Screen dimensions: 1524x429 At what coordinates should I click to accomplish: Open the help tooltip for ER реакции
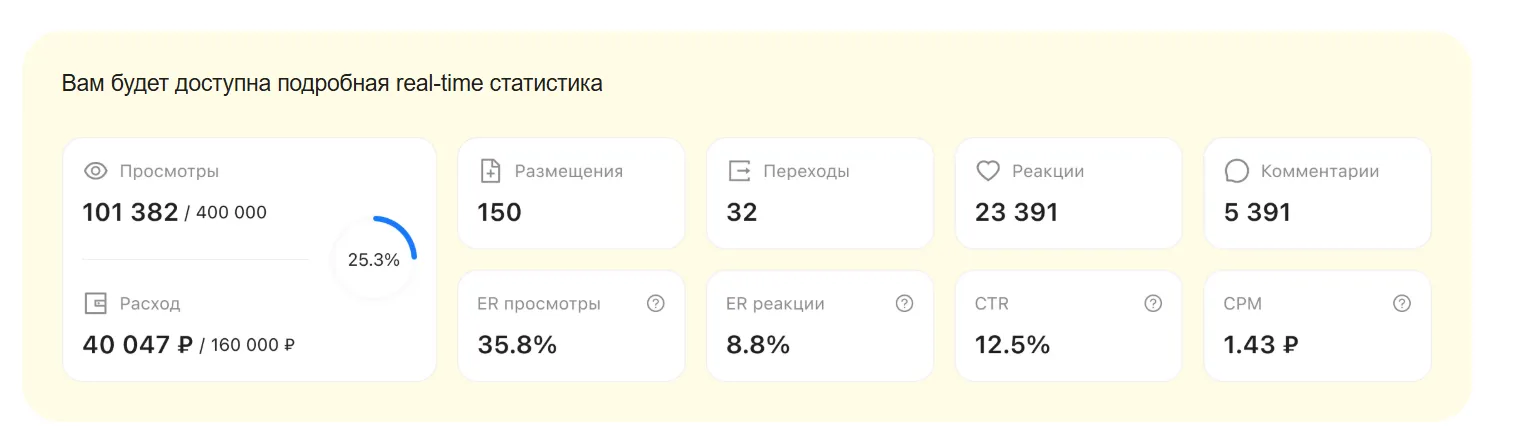coord(905,303)
